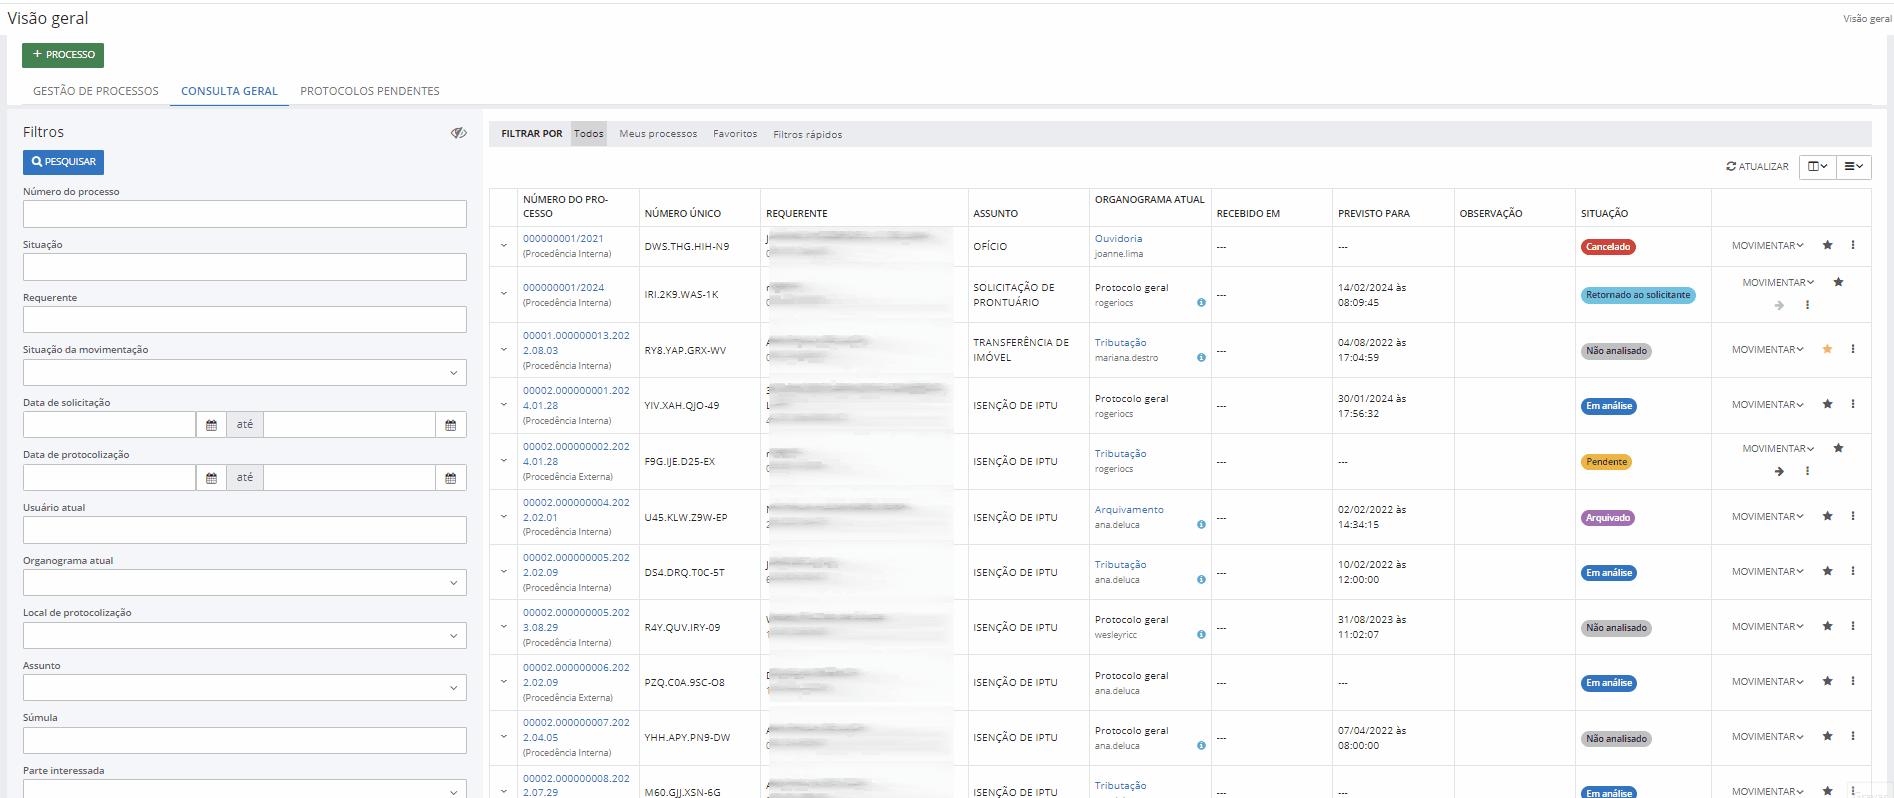Image resolution: width=1894 pixels, height=798 pixels.
Task: Open the list view options dropdown
Action: point(1853,167)
